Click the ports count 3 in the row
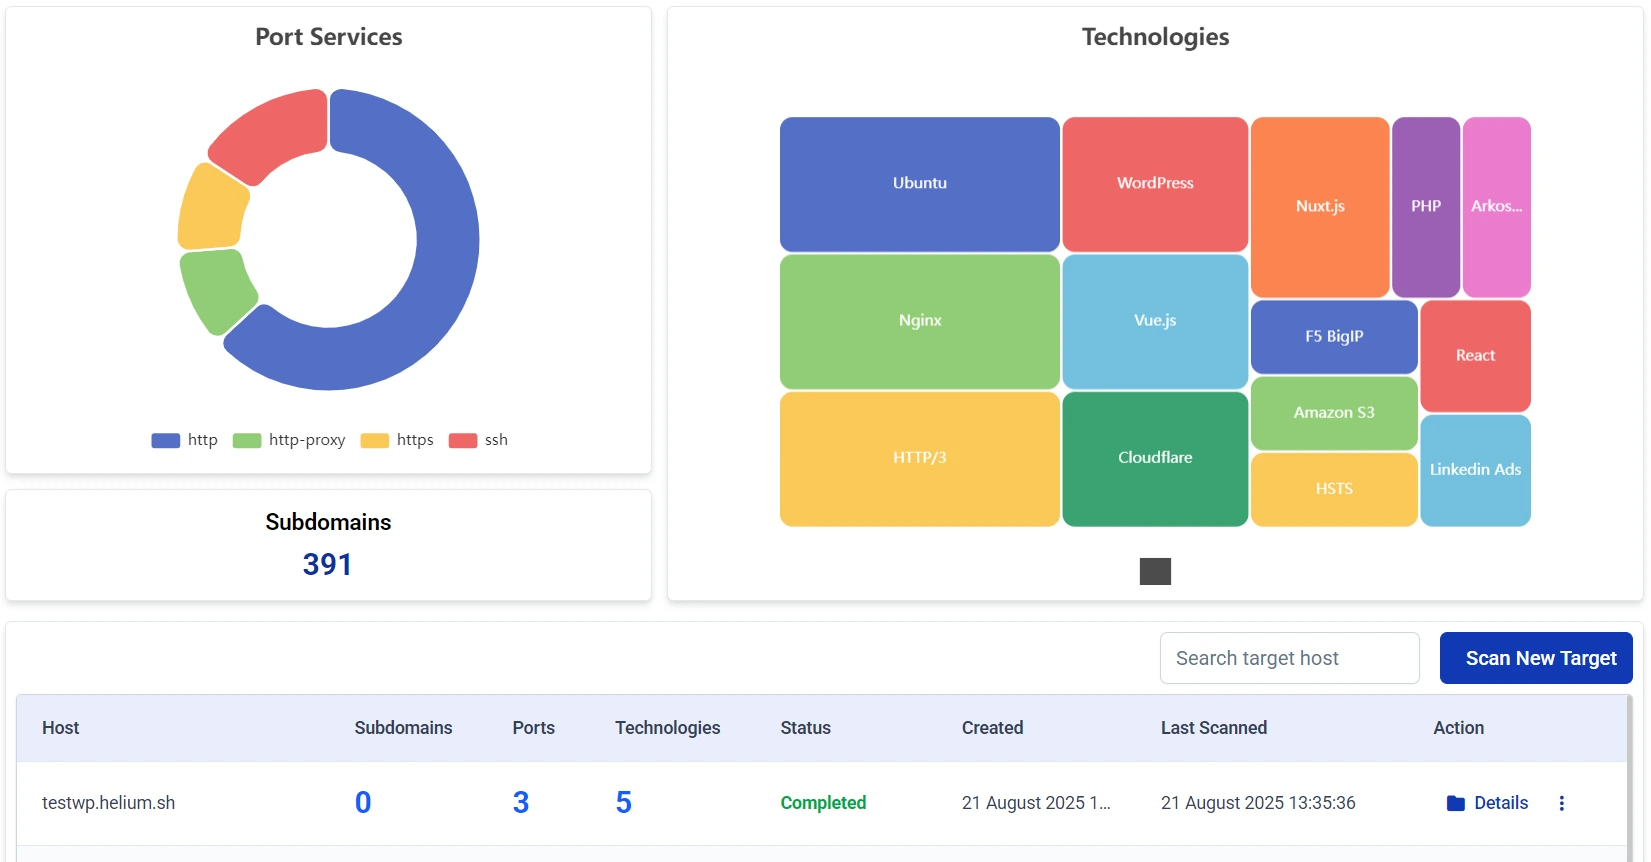 pos(521,803)
